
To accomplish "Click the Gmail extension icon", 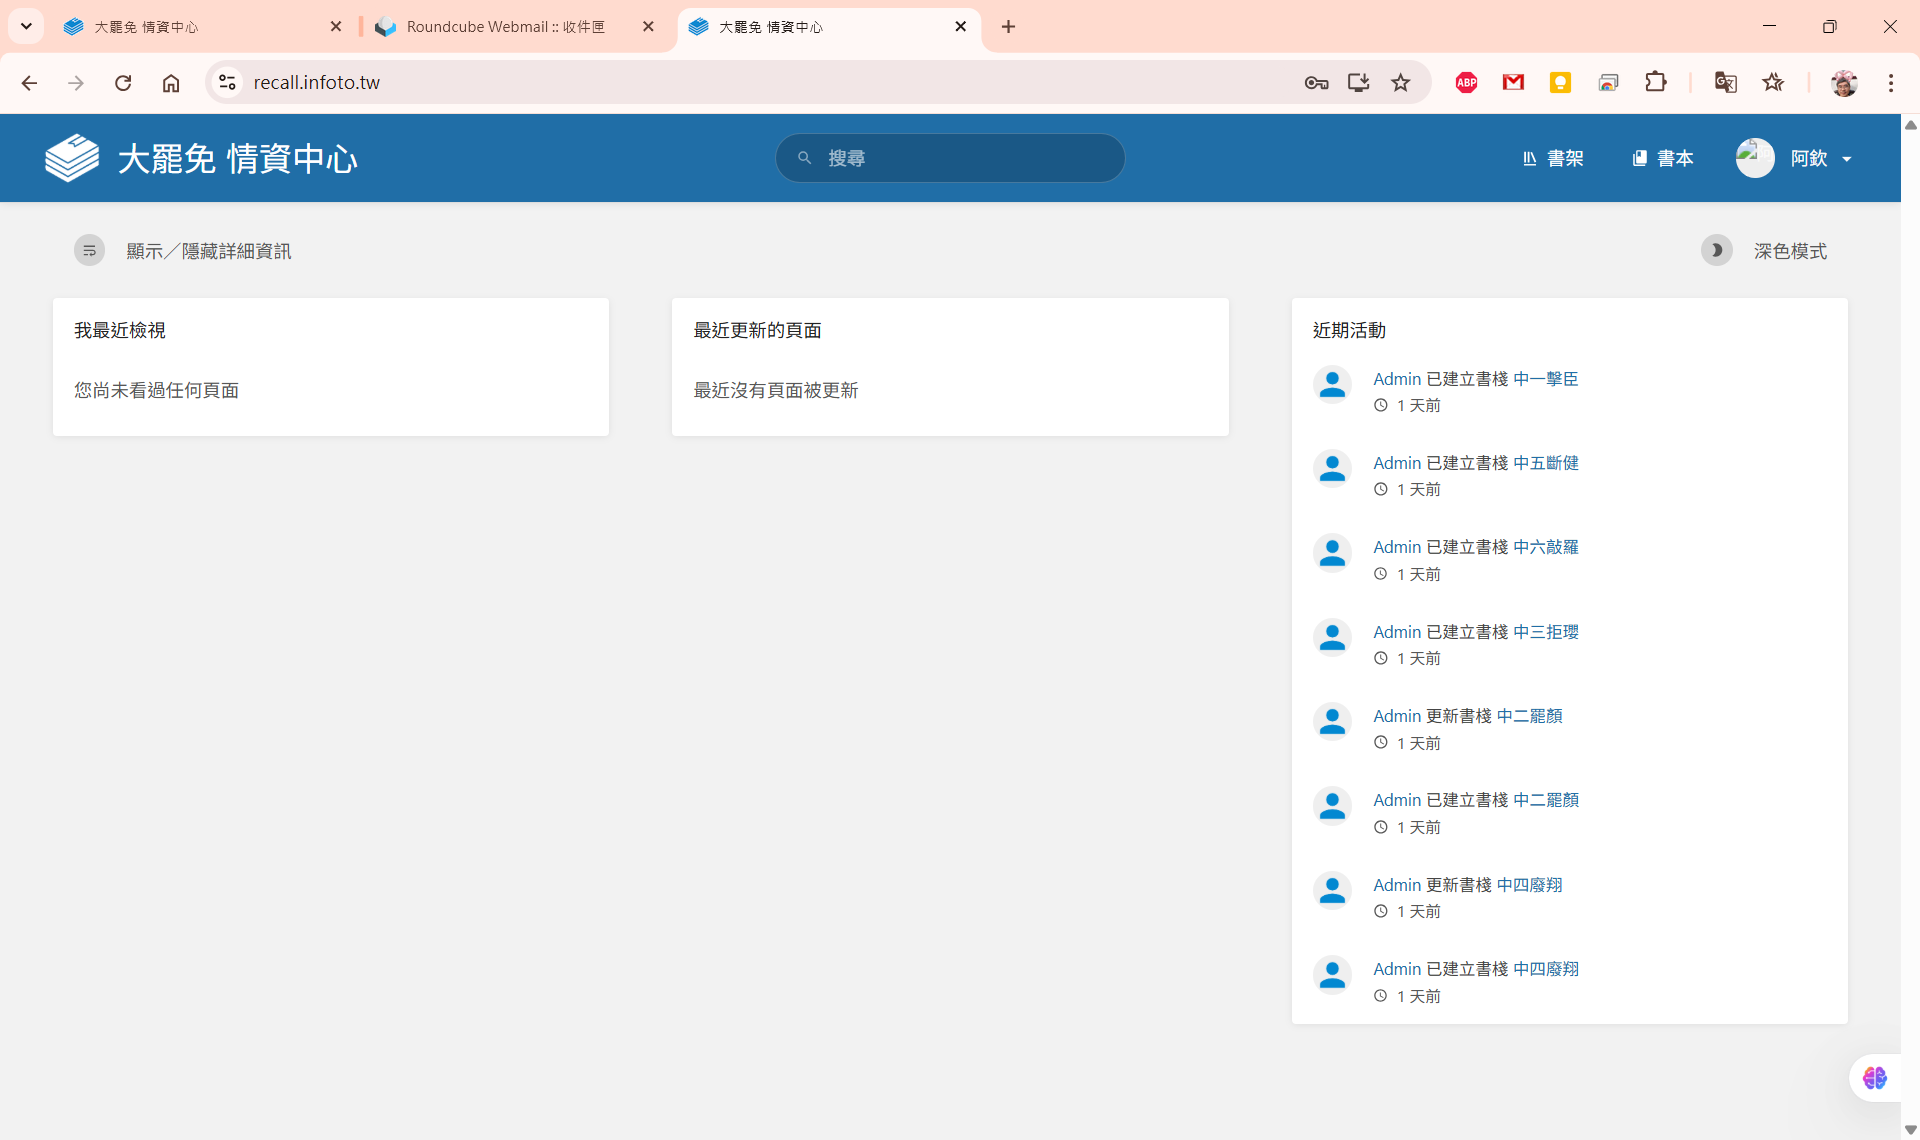I will 1513,83.
